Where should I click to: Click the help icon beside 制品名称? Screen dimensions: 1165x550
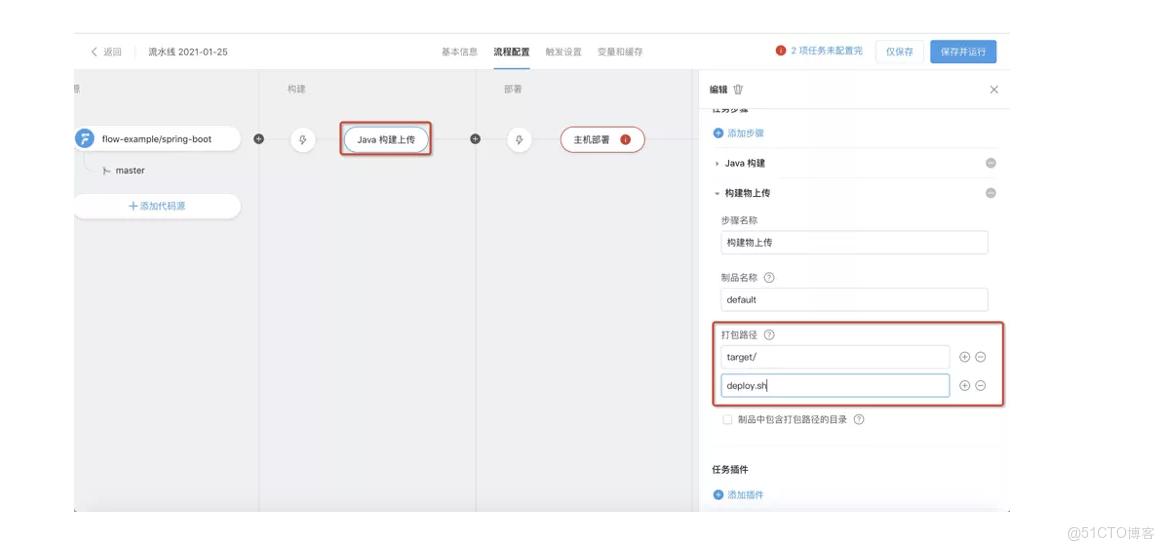pyautogui.click(x=769, y=277)
